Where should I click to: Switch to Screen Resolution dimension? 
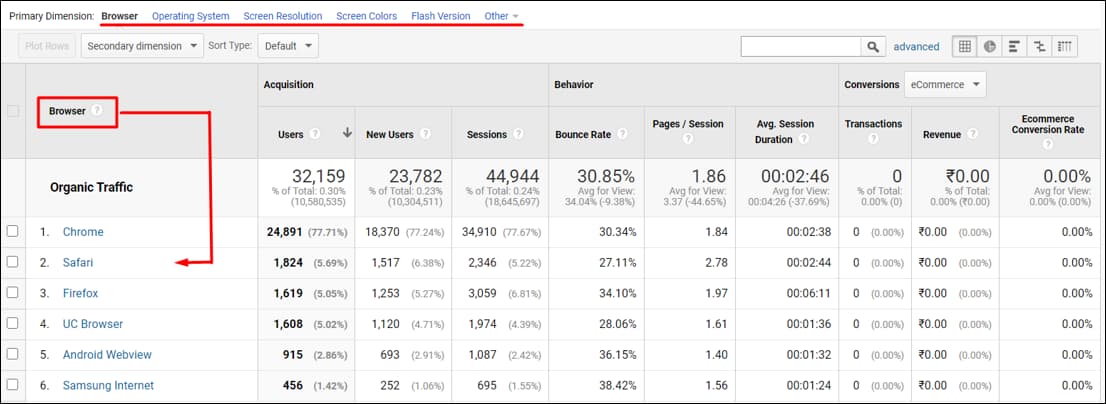pyautogui.click(x=282, y=16)
